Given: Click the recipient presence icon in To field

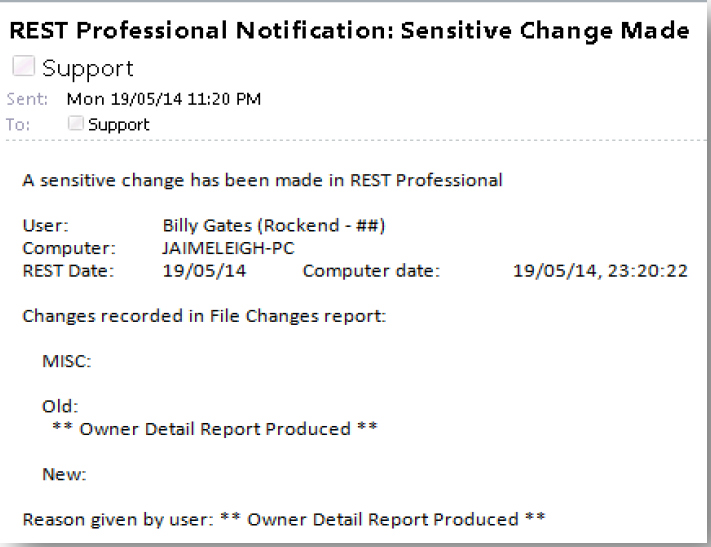Looking at the screenshot, I should coord(75,123).
